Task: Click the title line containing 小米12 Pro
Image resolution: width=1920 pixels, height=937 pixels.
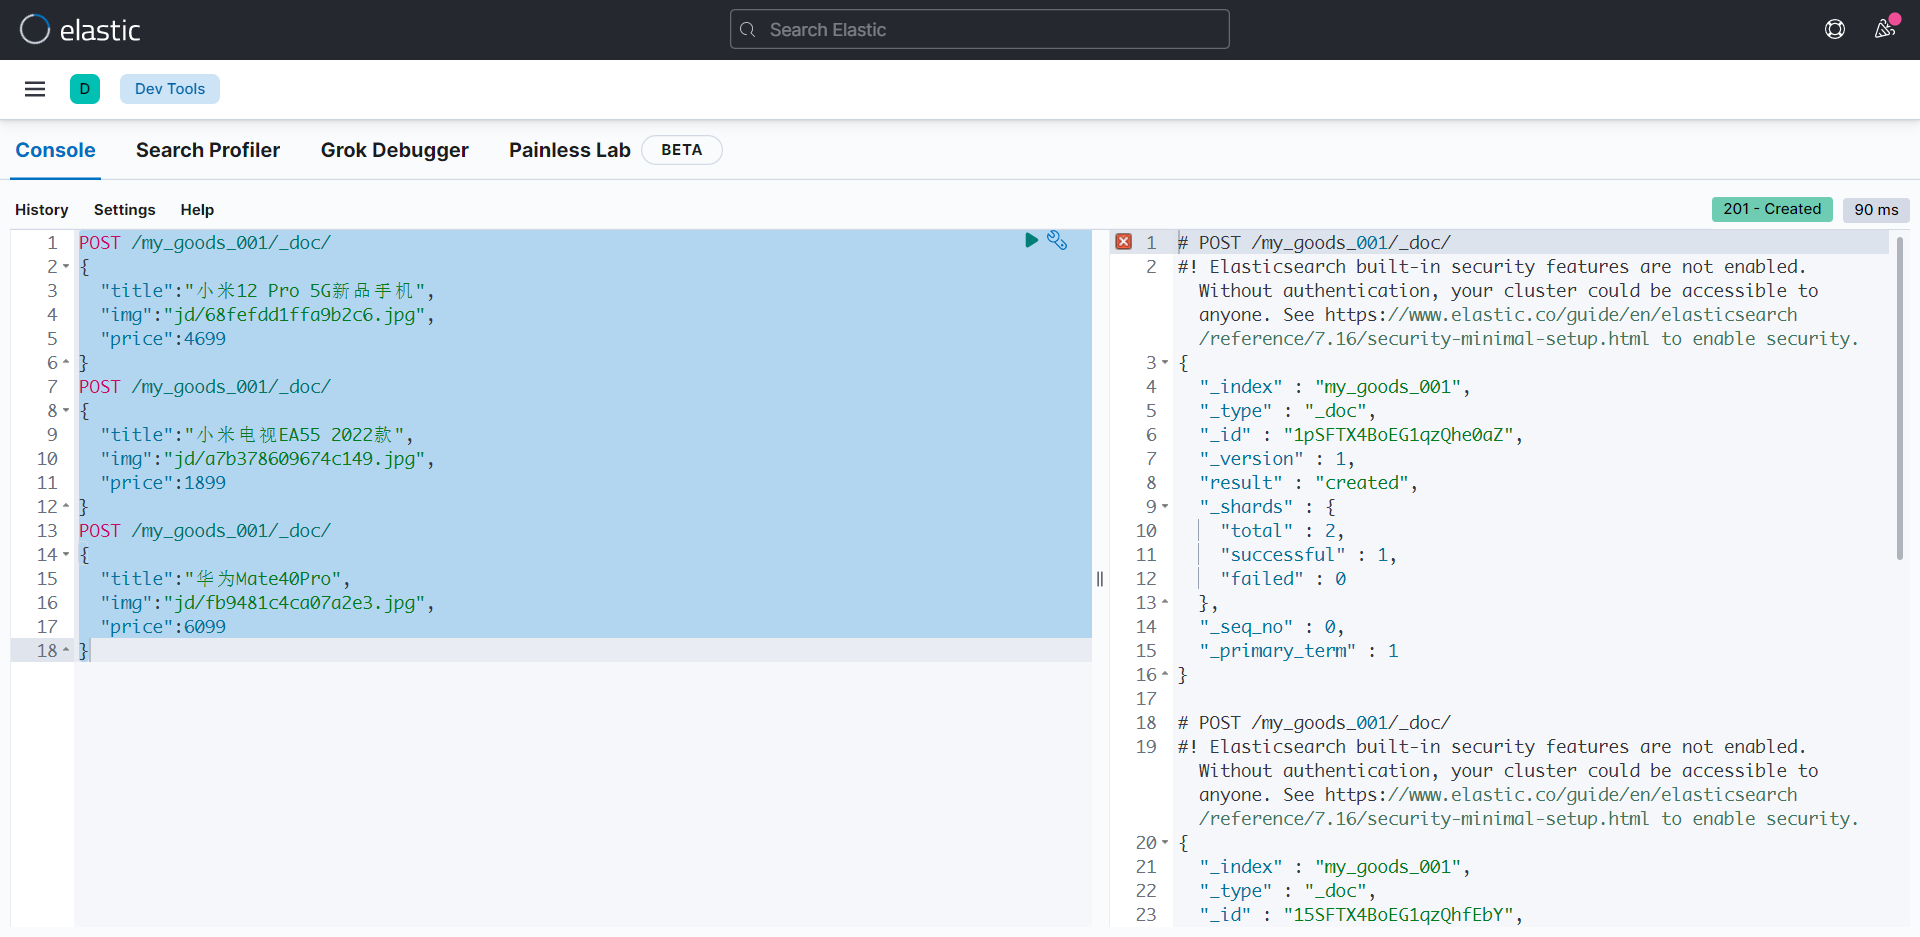Action: click(267, 291)
